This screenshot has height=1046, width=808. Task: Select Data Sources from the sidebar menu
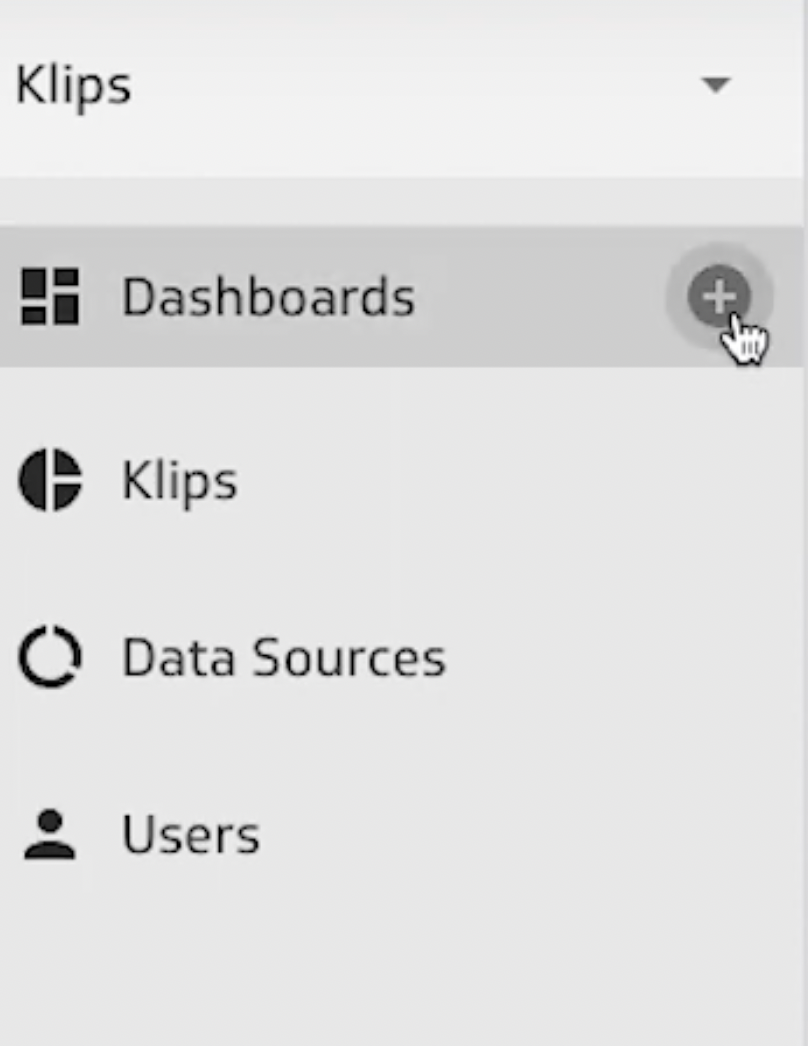tap(283, 656)
